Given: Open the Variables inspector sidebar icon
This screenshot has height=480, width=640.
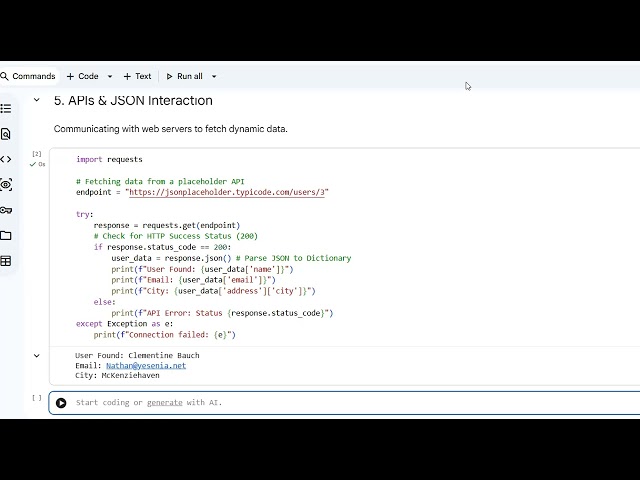Looking at the screenshot, I should [x=6, y=184].
